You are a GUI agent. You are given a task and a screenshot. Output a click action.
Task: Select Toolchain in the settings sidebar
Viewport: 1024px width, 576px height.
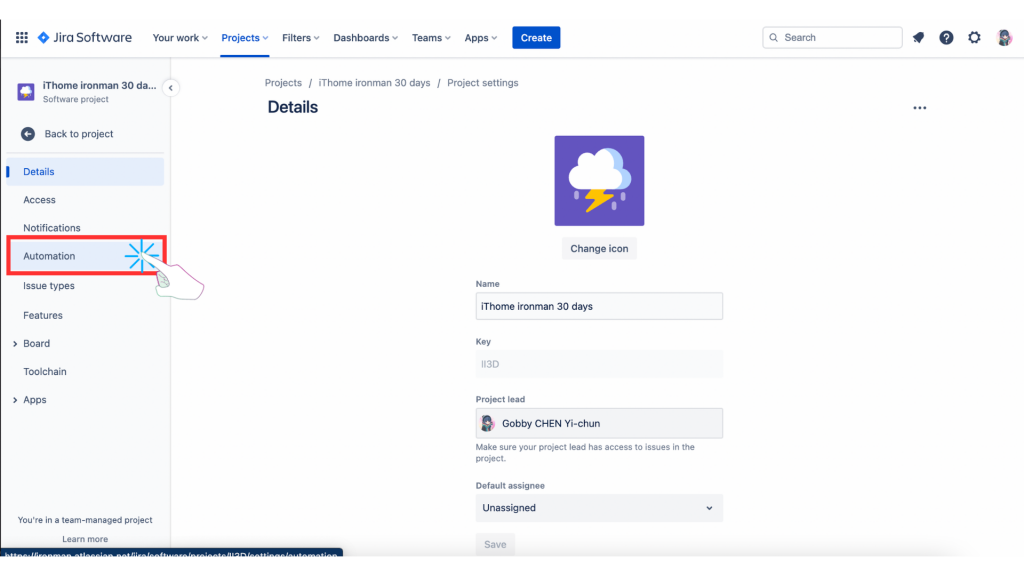click(45, 372)
